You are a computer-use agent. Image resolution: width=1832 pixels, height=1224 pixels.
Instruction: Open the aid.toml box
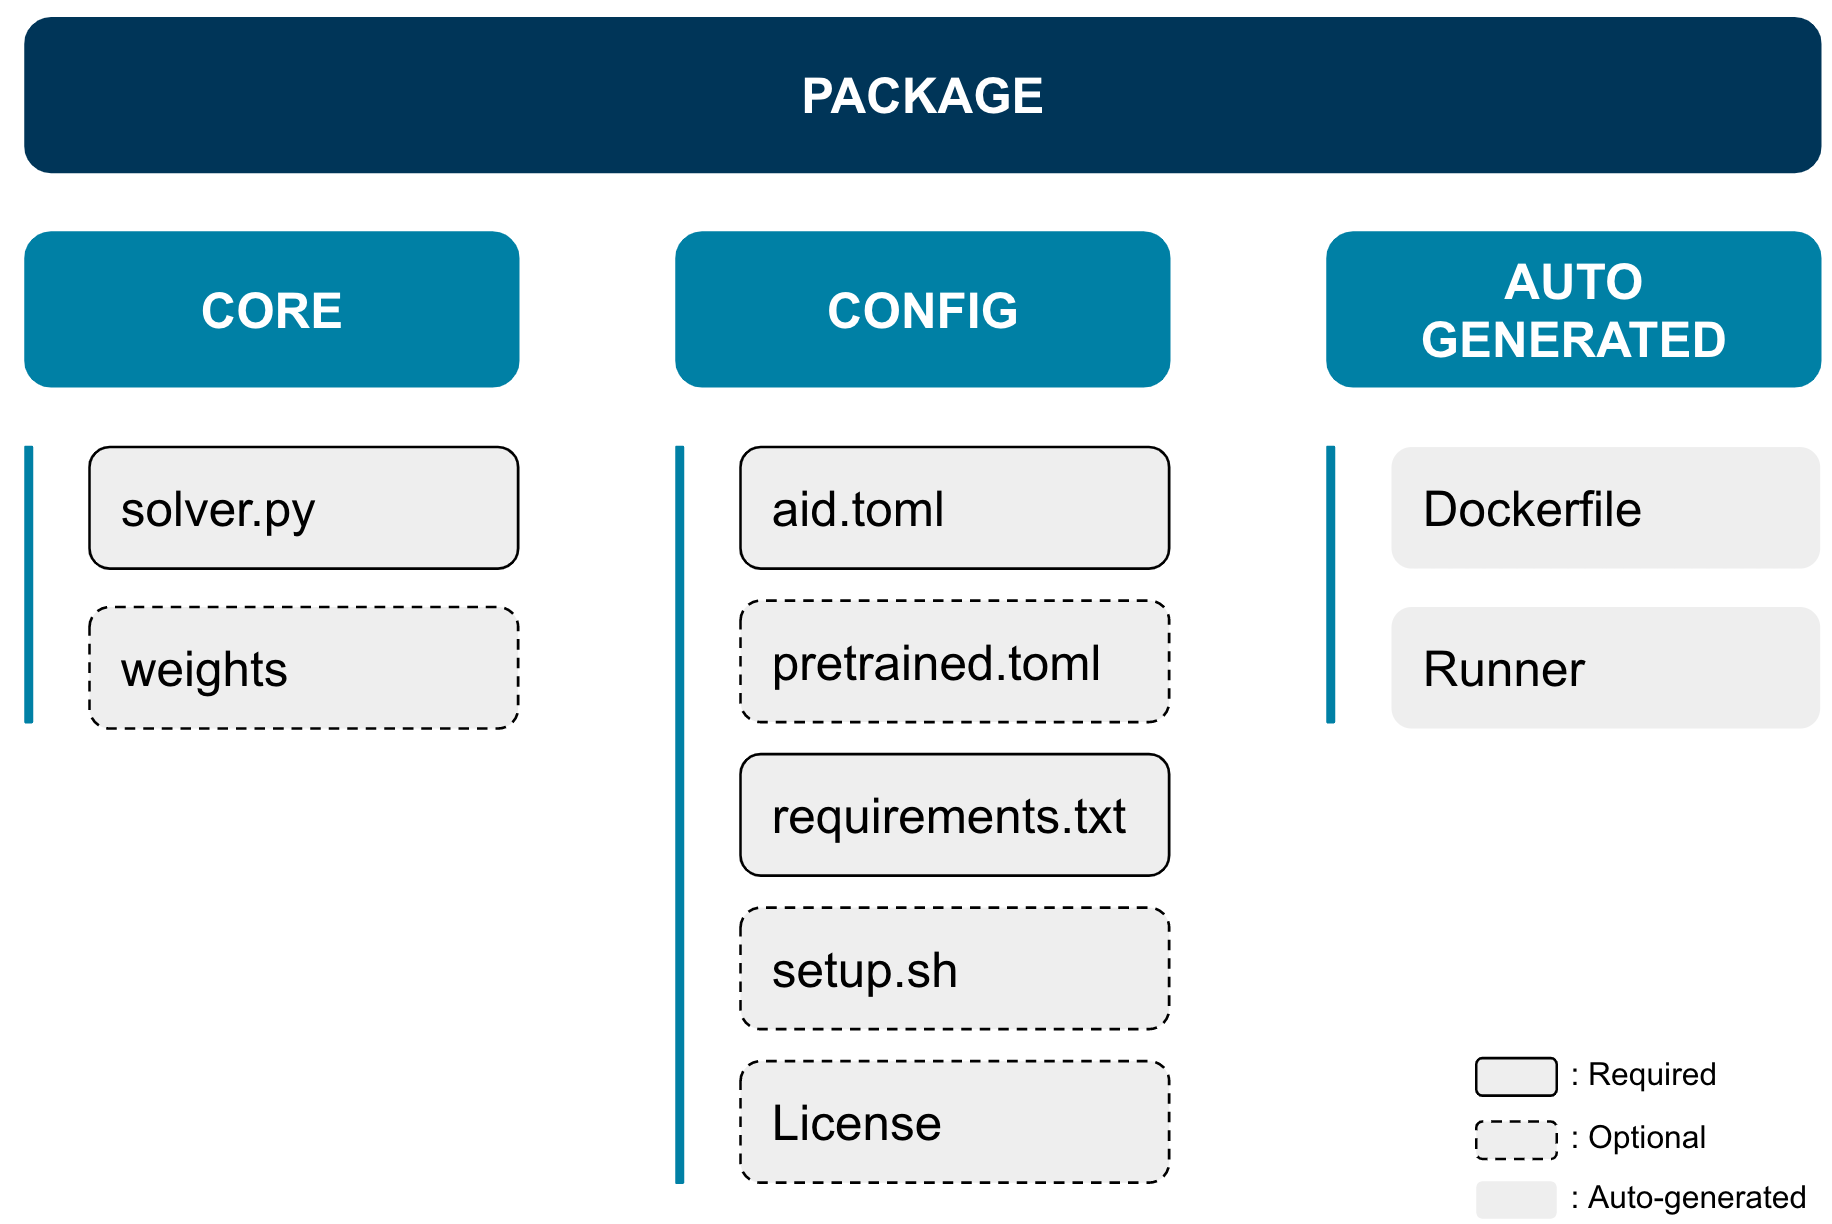click(954, 508)
